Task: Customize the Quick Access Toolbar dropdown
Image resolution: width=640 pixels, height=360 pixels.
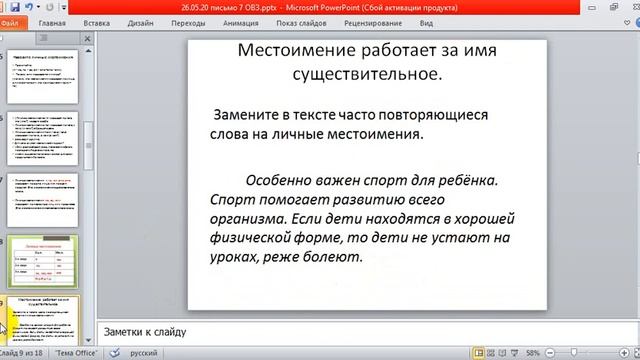Action: click(x=64, y=7)
